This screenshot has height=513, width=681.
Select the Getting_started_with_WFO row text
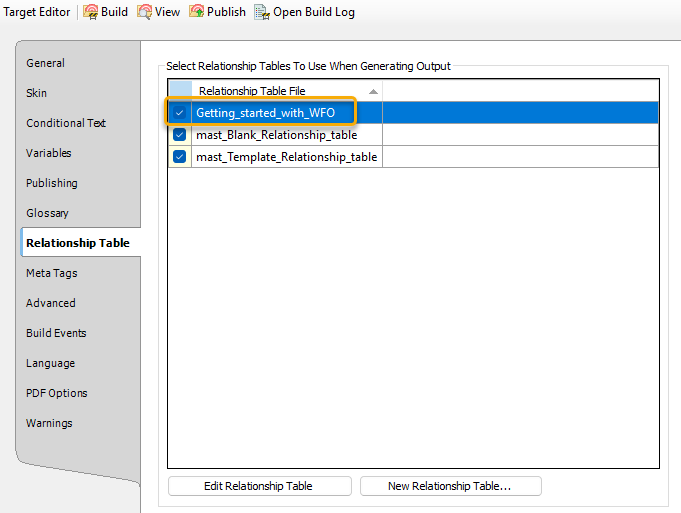(265, 113)
